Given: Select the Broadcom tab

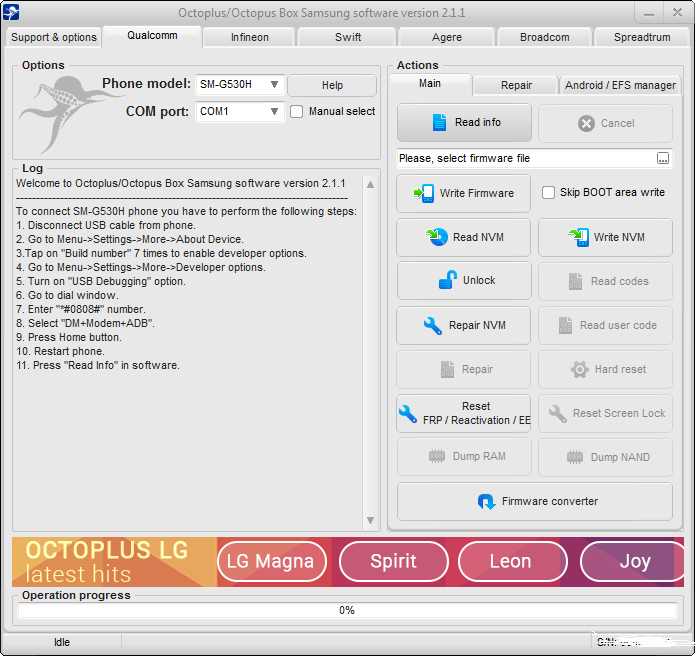Looking at the screenshot, I should coord(544,37).
